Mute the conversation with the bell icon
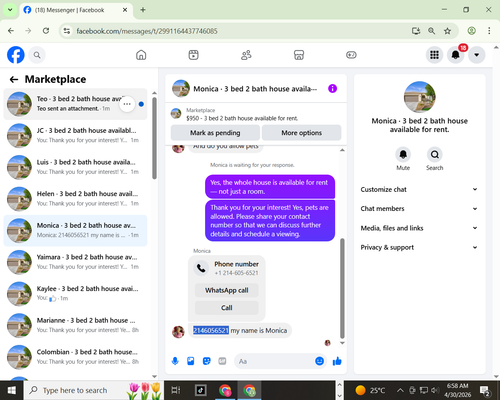The width and height of the screenshot is (500, 400). coord(403,154)
